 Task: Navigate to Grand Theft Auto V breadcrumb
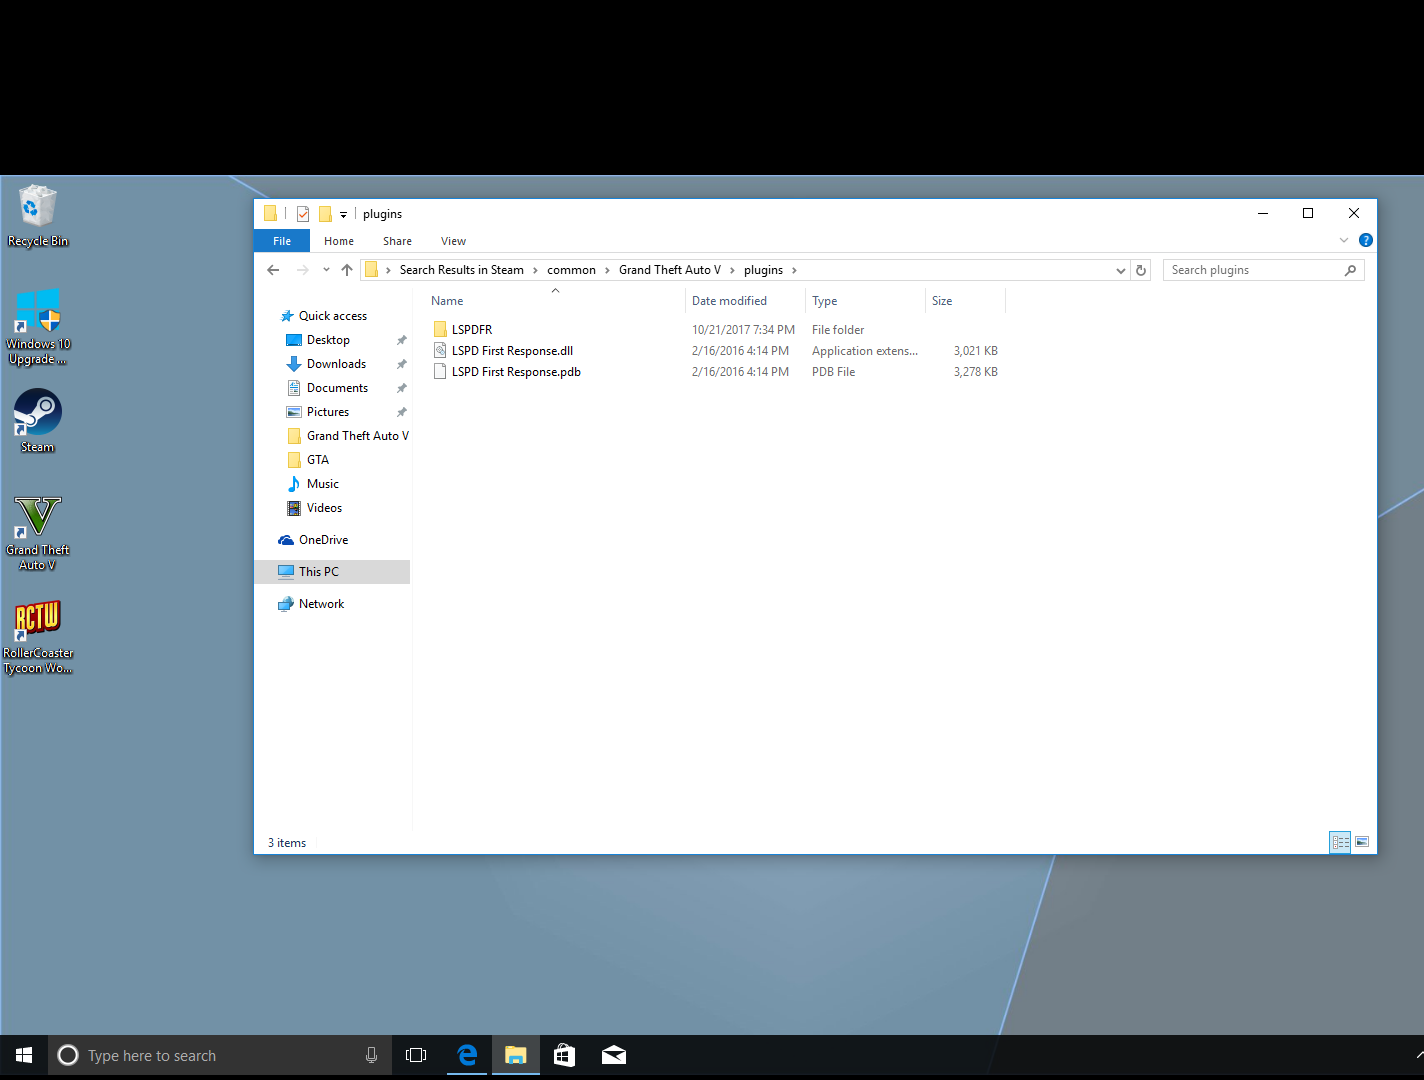pos(670,270)
